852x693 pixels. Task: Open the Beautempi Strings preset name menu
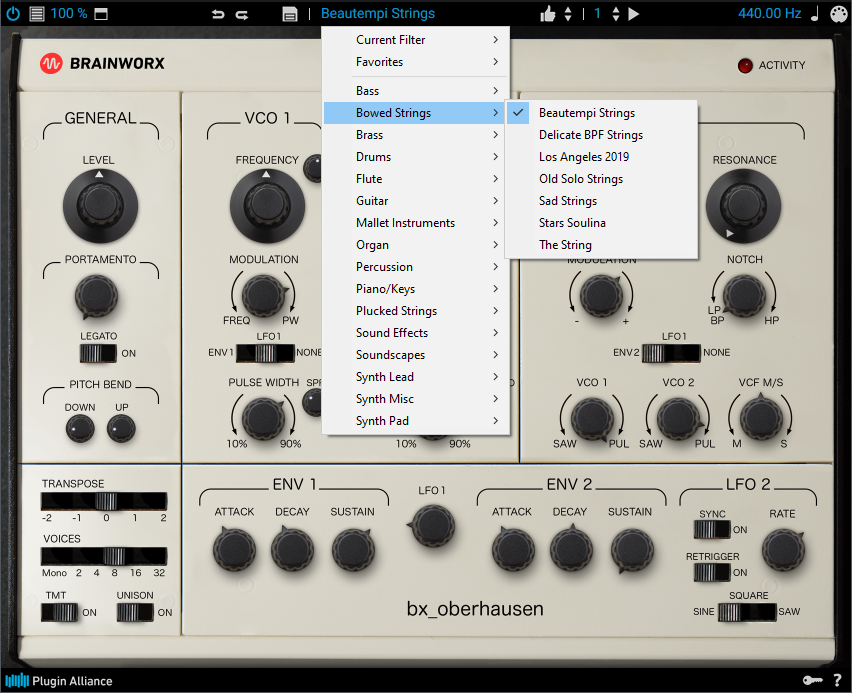coord(378,14)
